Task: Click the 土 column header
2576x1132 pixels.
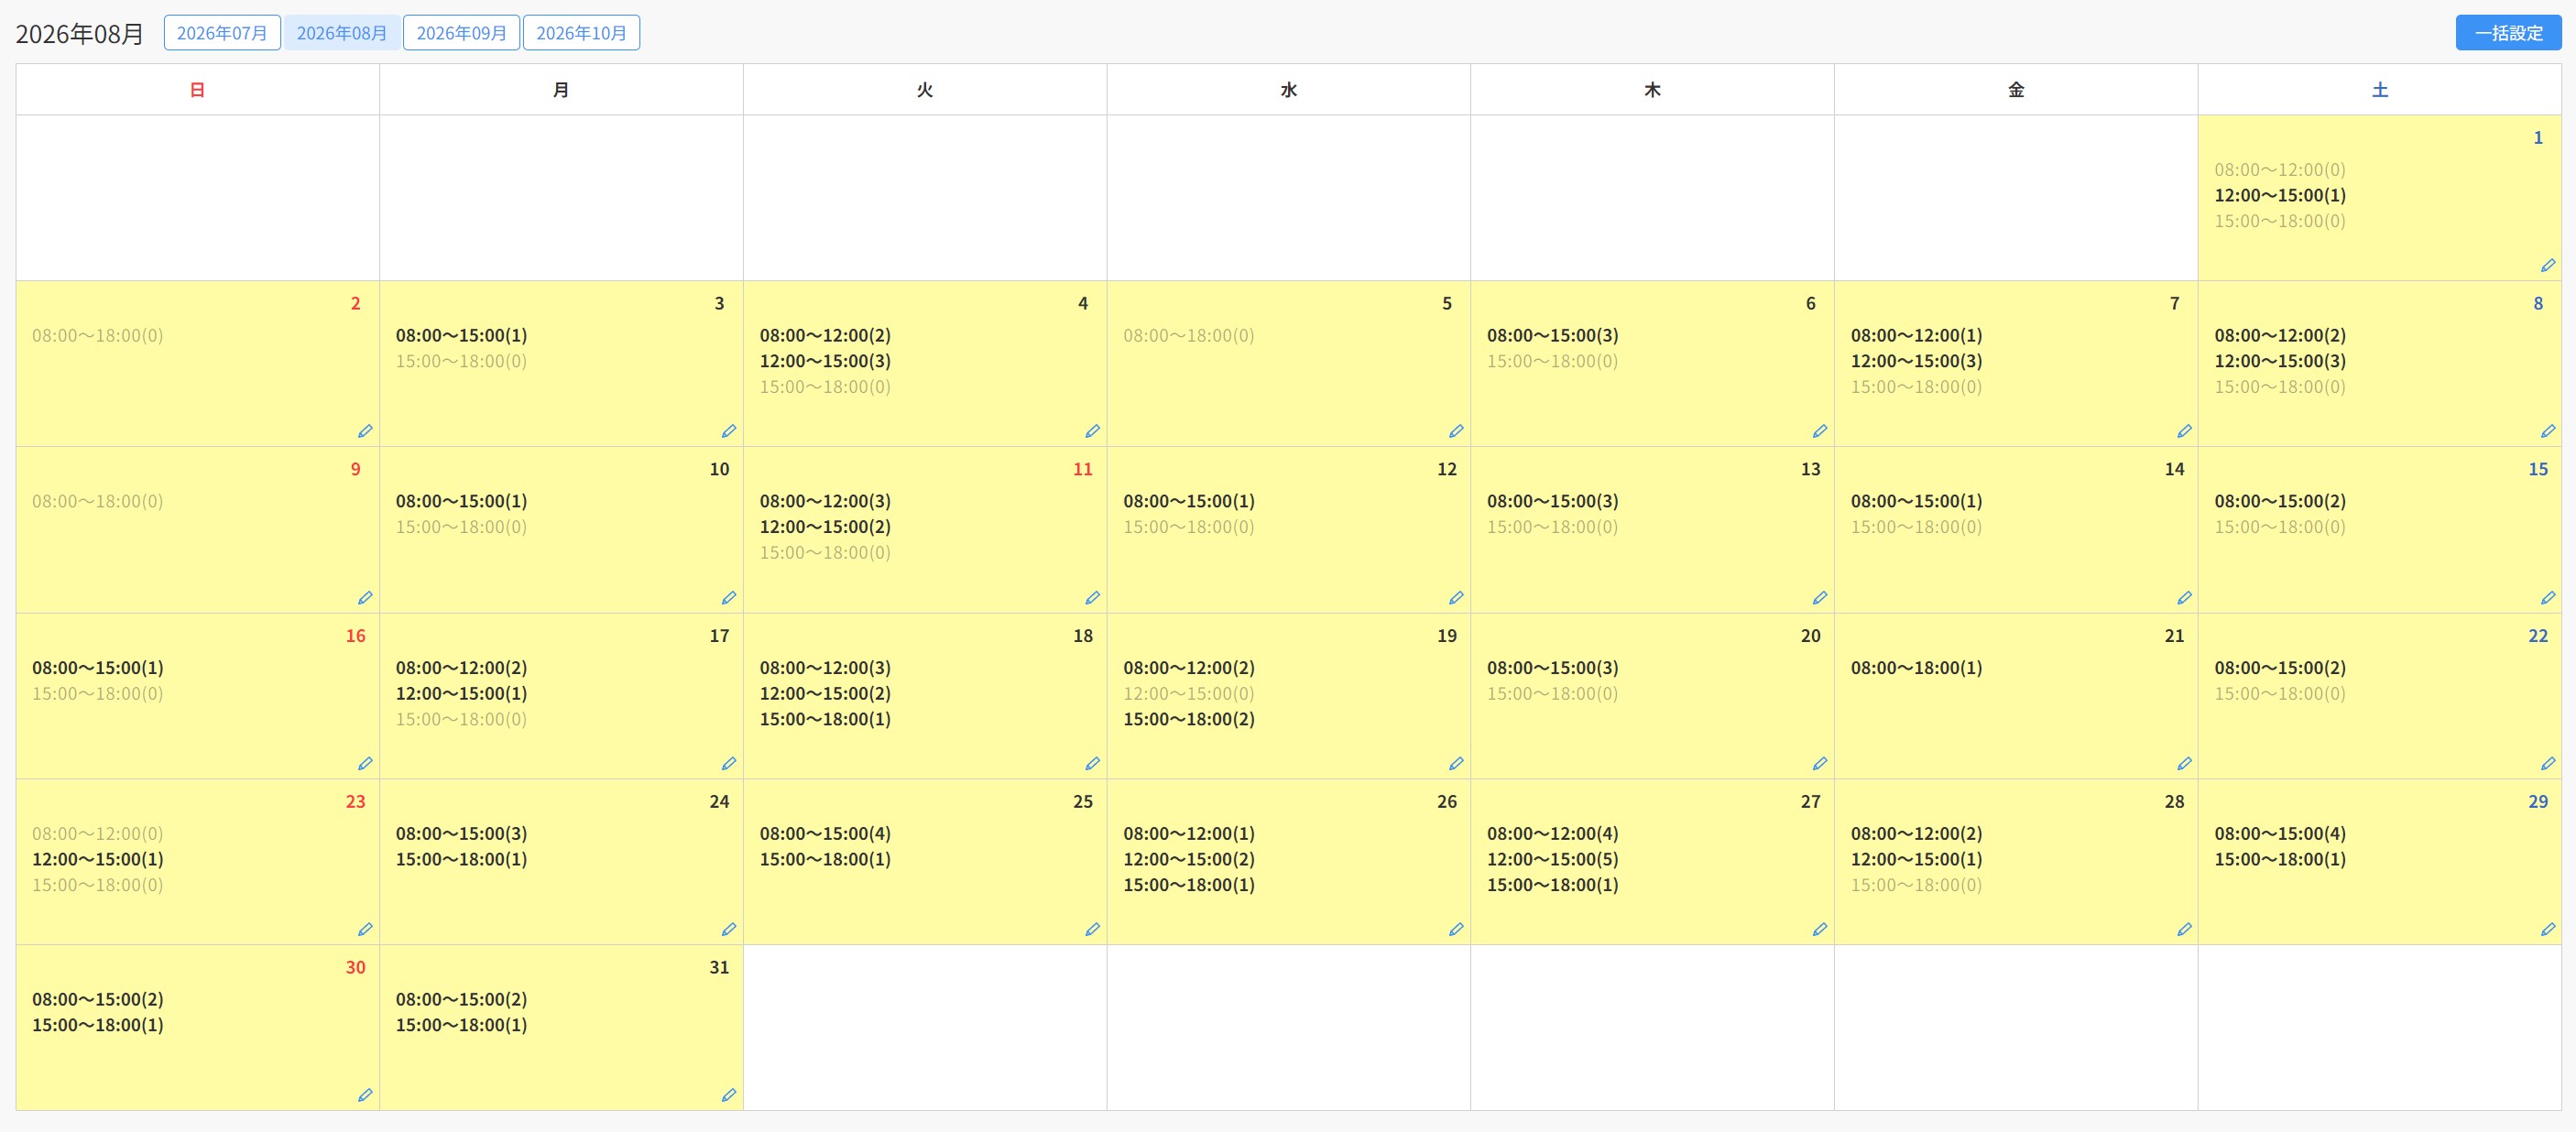Action: click(x=2379, y=90)
